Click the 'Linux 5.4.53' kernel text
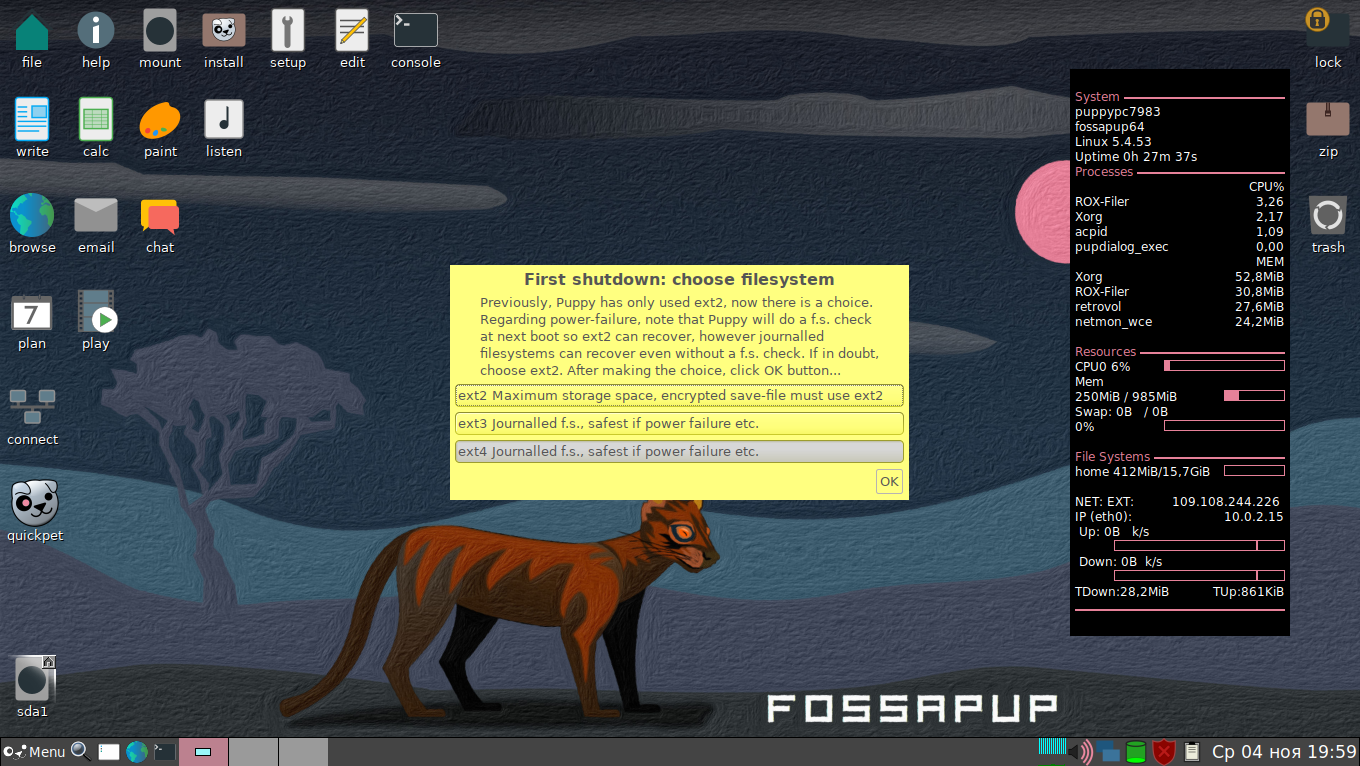 [1113, 142]
